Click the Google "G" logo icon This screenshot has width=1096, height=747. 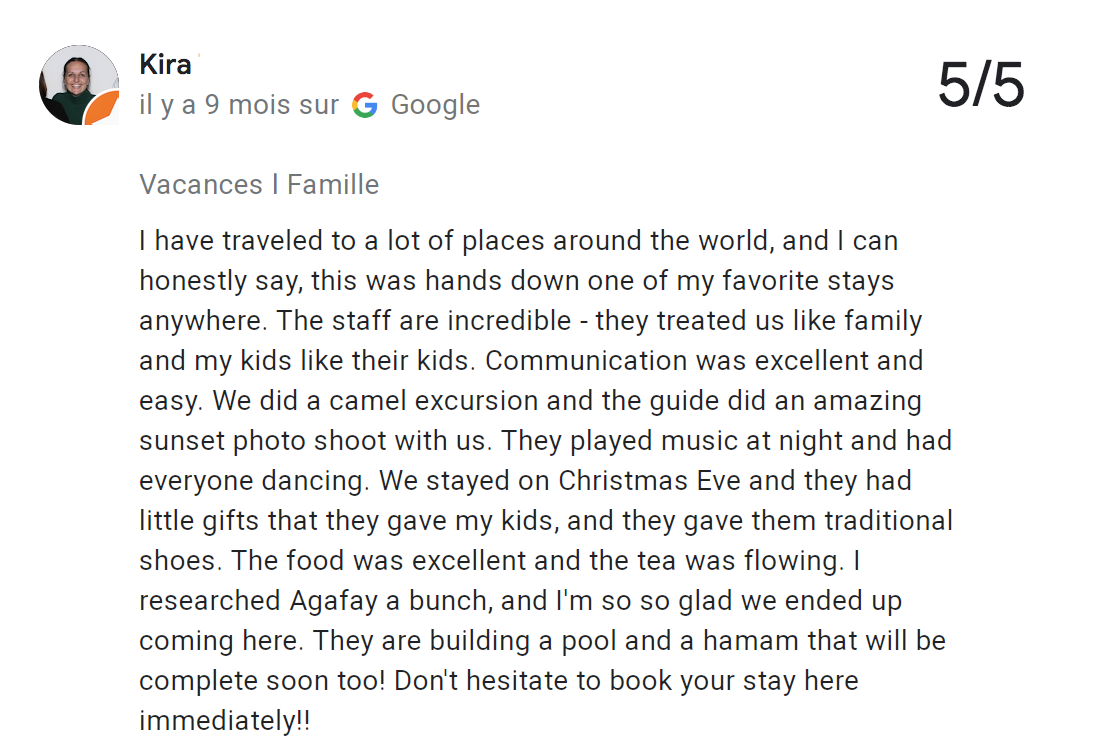coord(365,105)
